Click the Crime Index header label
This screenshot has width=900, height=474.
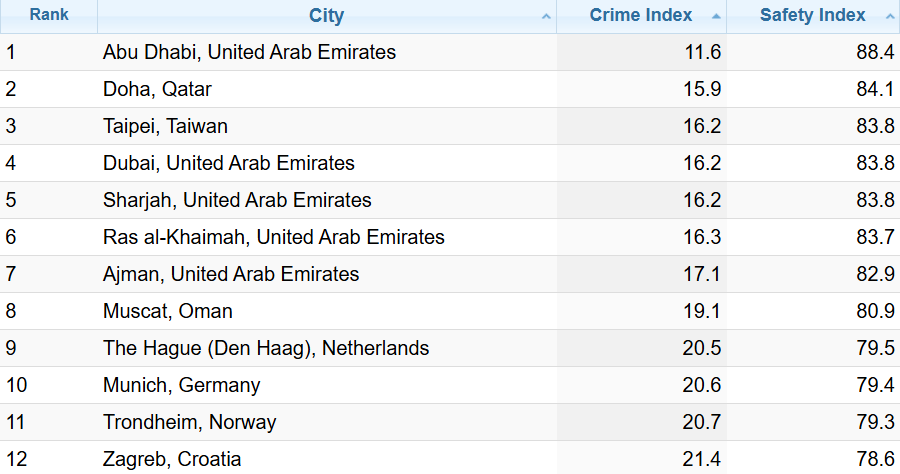[x=641, y=15]
